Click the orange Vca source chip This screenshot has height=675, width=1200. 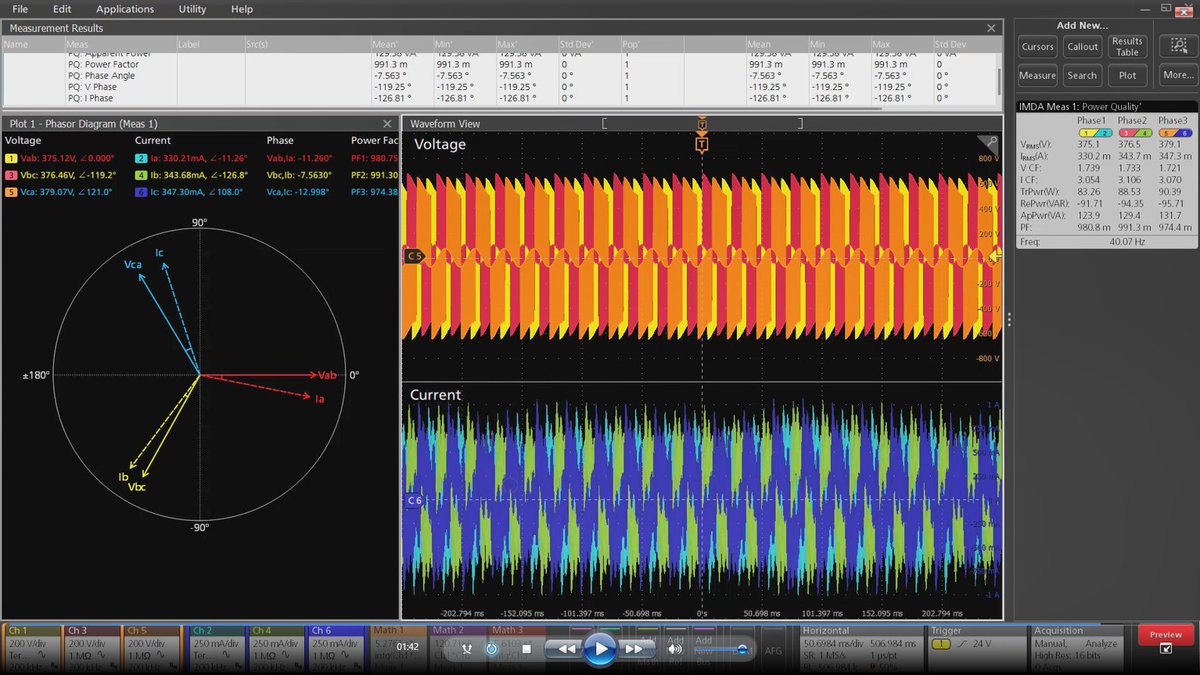pos(10,192)
